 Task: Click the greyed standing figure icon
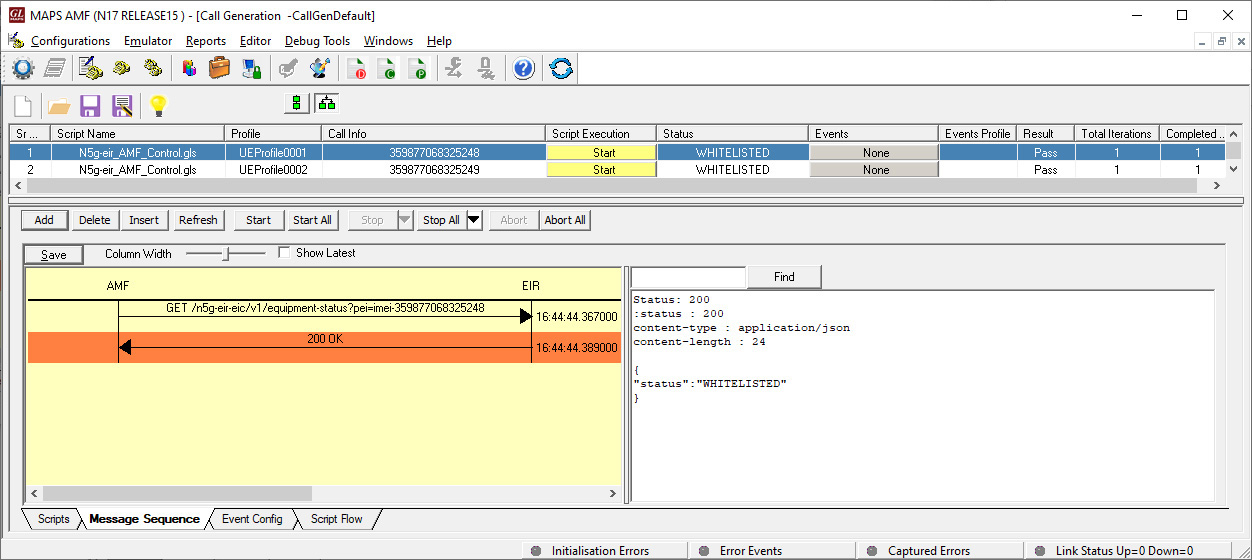486,68
